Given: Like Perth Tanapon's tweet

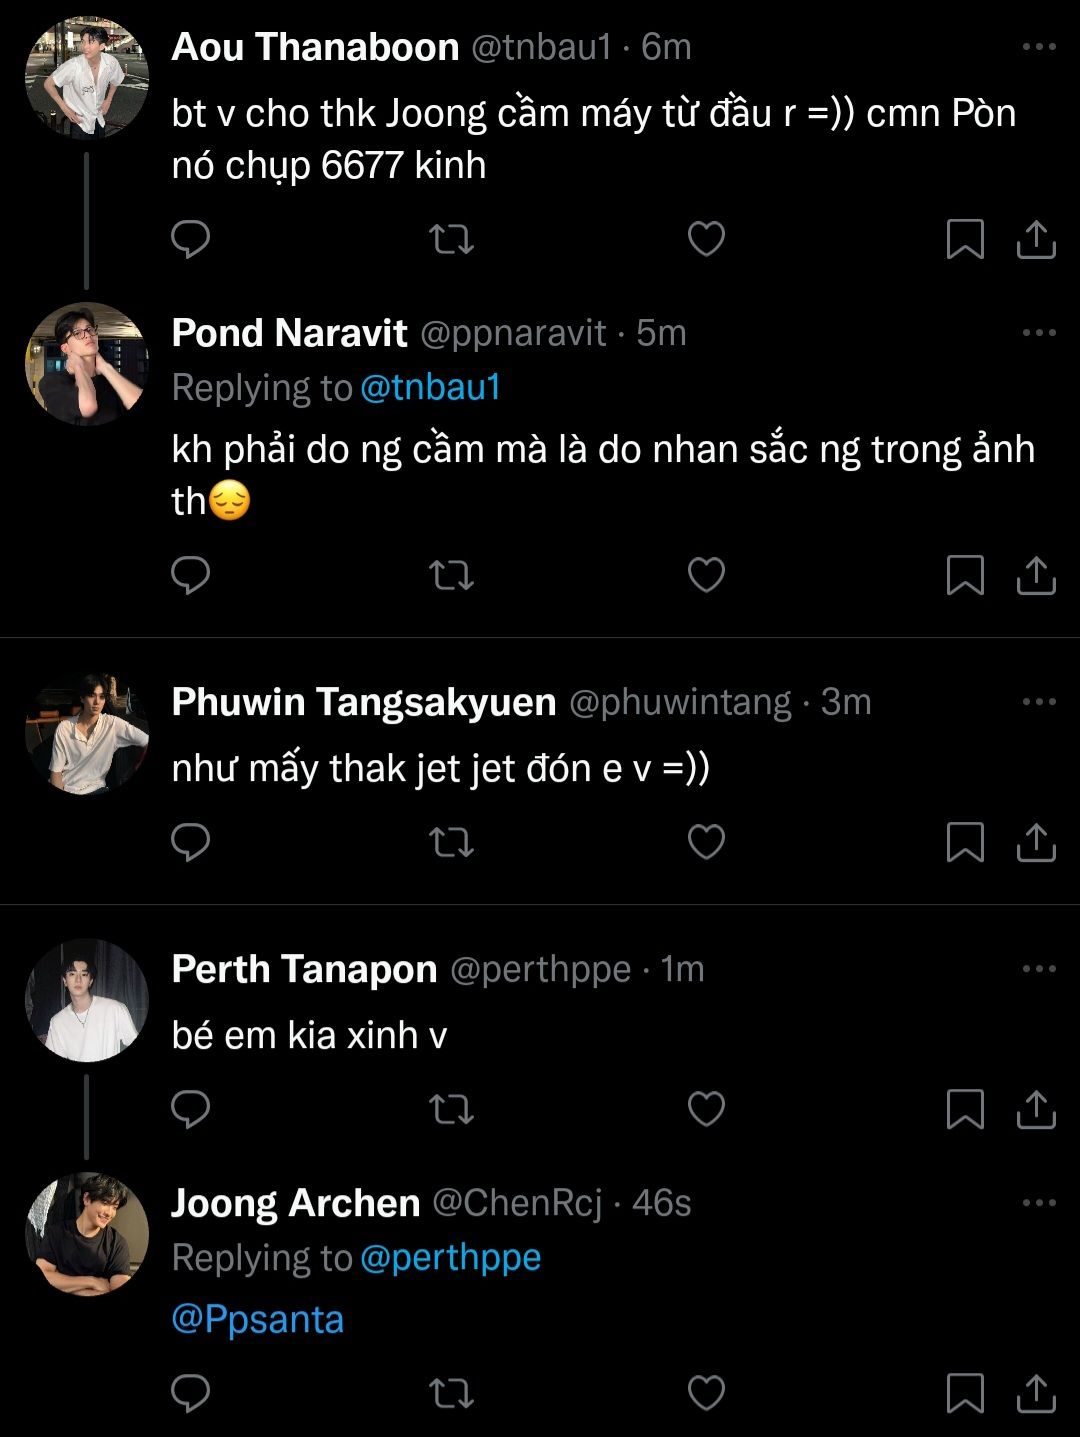Looking at the screenshot, I should [706, 1109].
